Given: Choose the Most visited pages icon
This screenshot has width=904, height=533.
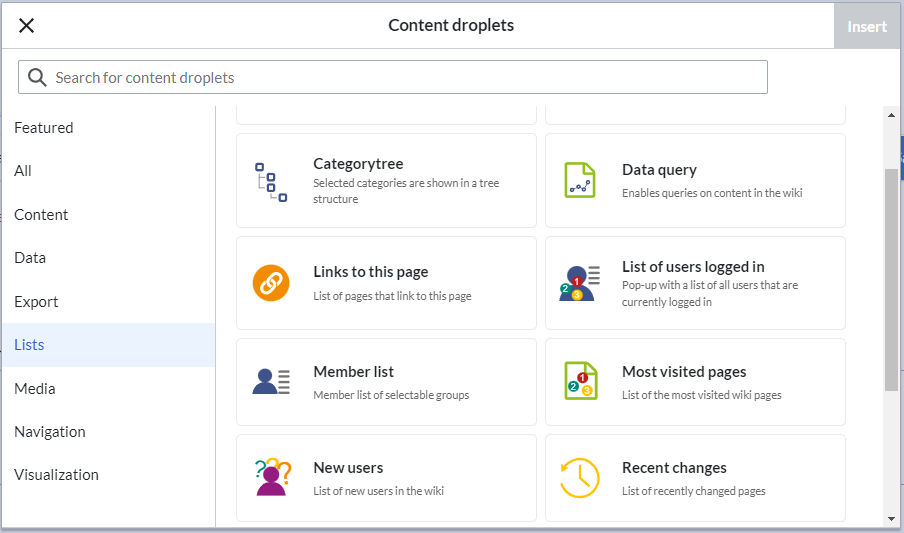Looking at the screenshot, I should point(581,381).
